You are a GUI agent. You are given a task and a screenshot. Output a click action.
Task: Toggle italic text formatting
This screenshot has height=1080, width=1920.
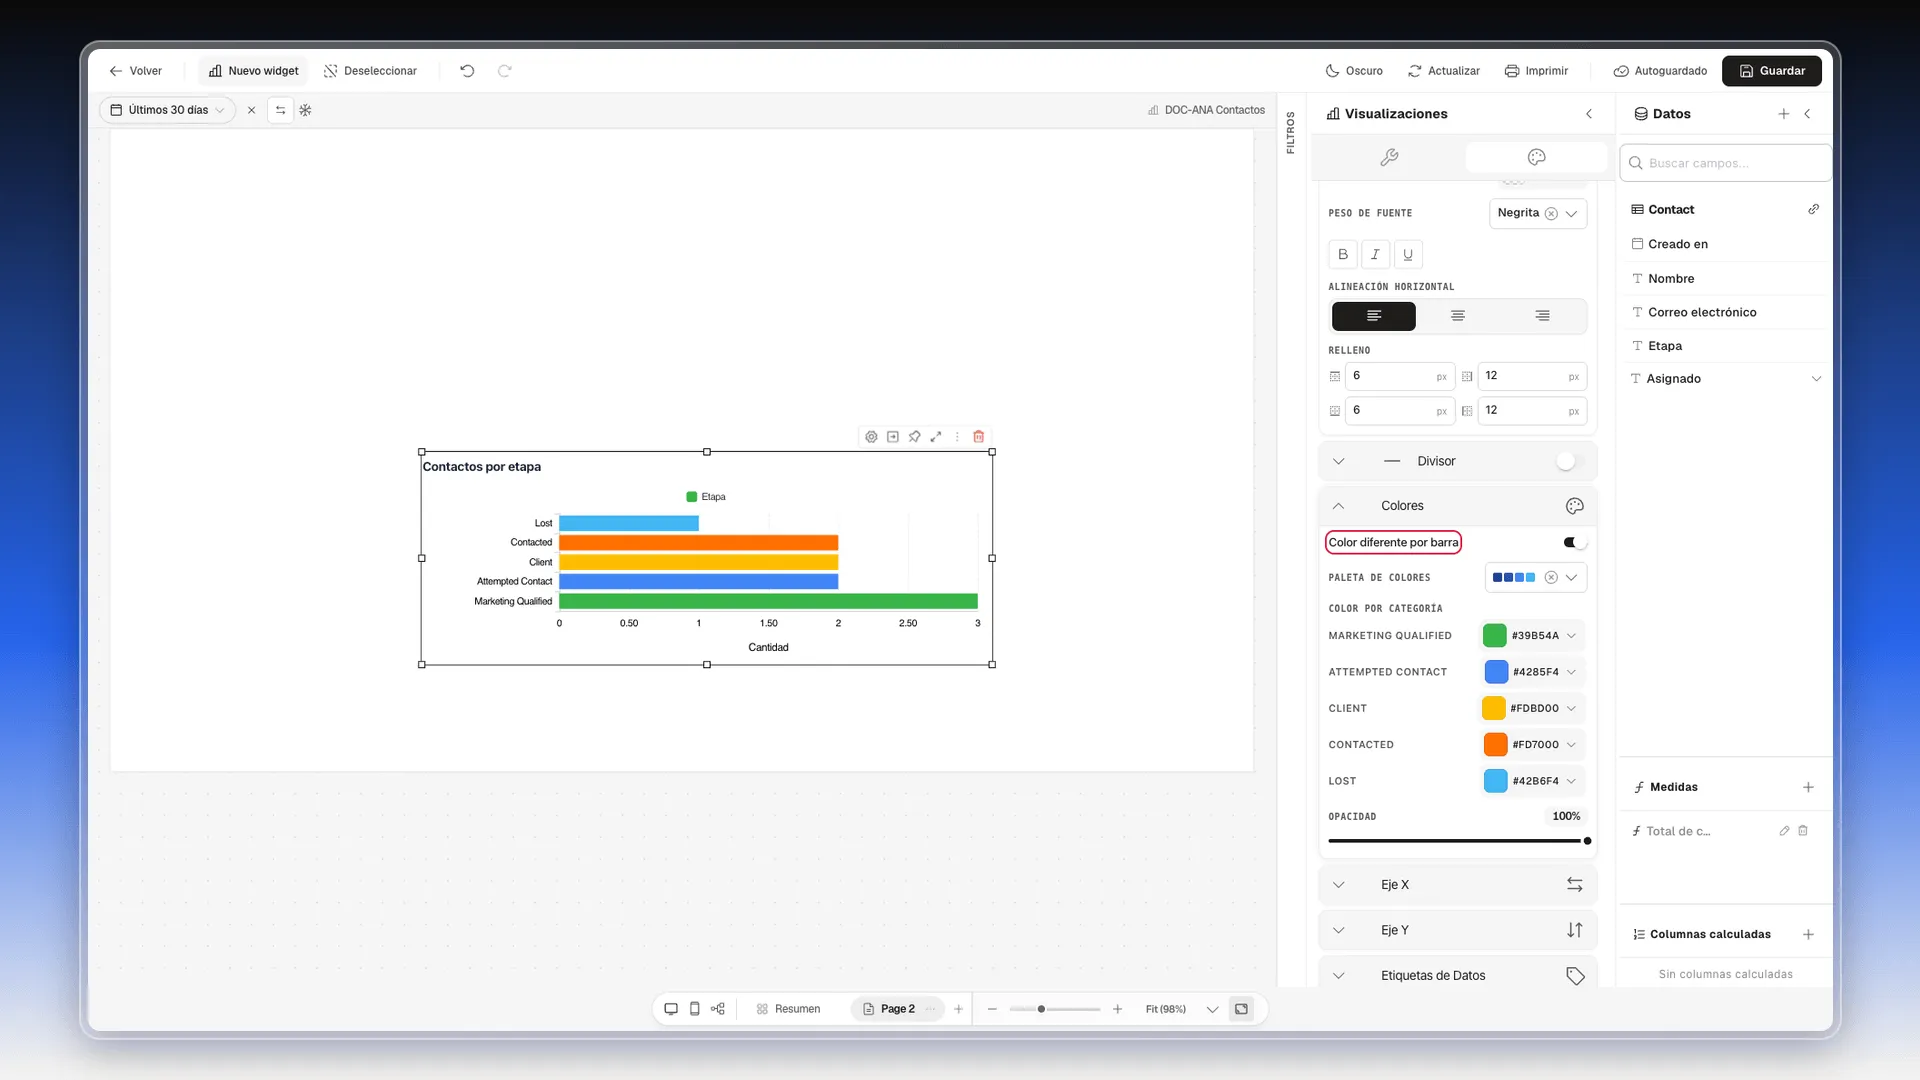(x=1375, y=254)
